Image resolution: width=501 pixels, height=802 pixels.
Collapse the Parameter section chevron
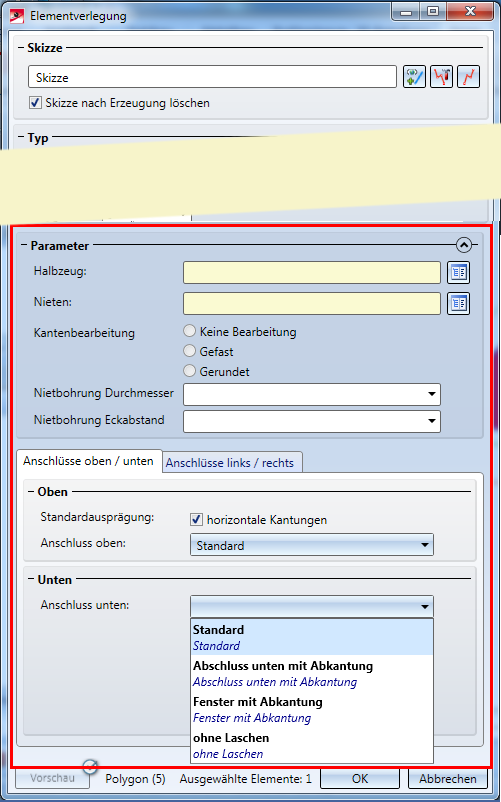(464, 246)
